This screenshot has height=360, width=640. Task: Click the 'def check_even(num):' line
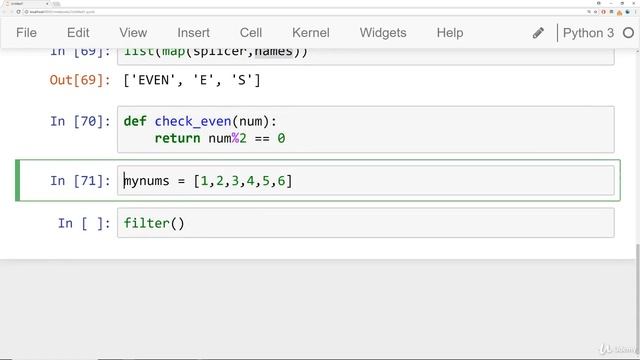200,122
